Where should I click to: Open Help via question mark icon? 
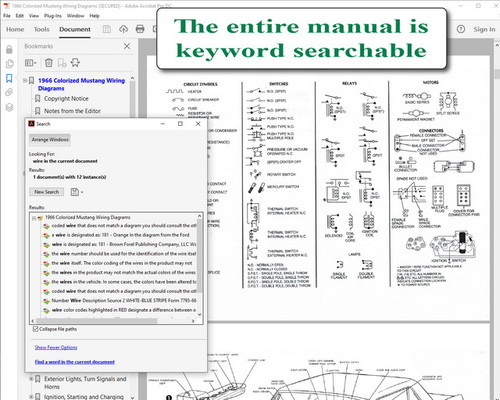tap(461, 29)
